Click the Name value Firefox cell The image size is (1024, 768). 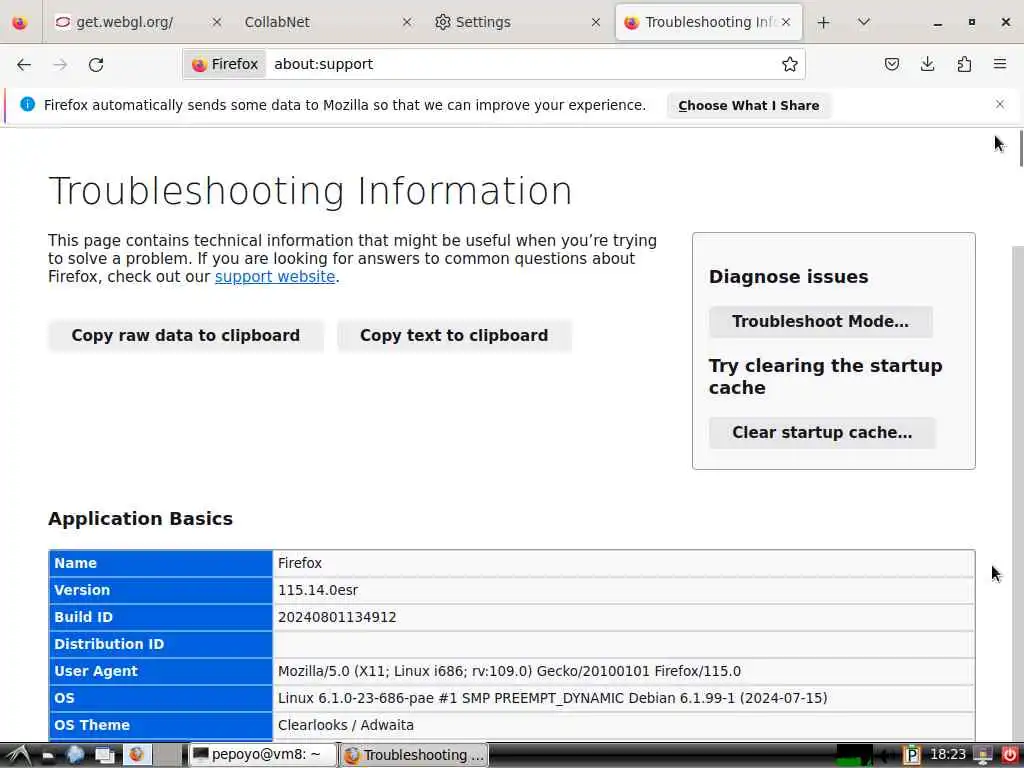[x=624, y=563]
